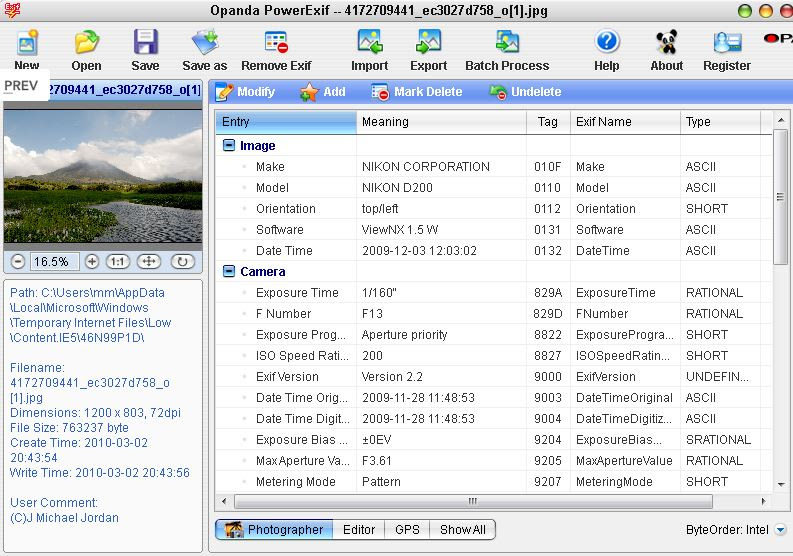
Task: Collapse the Image group
Action: point(229,146)
